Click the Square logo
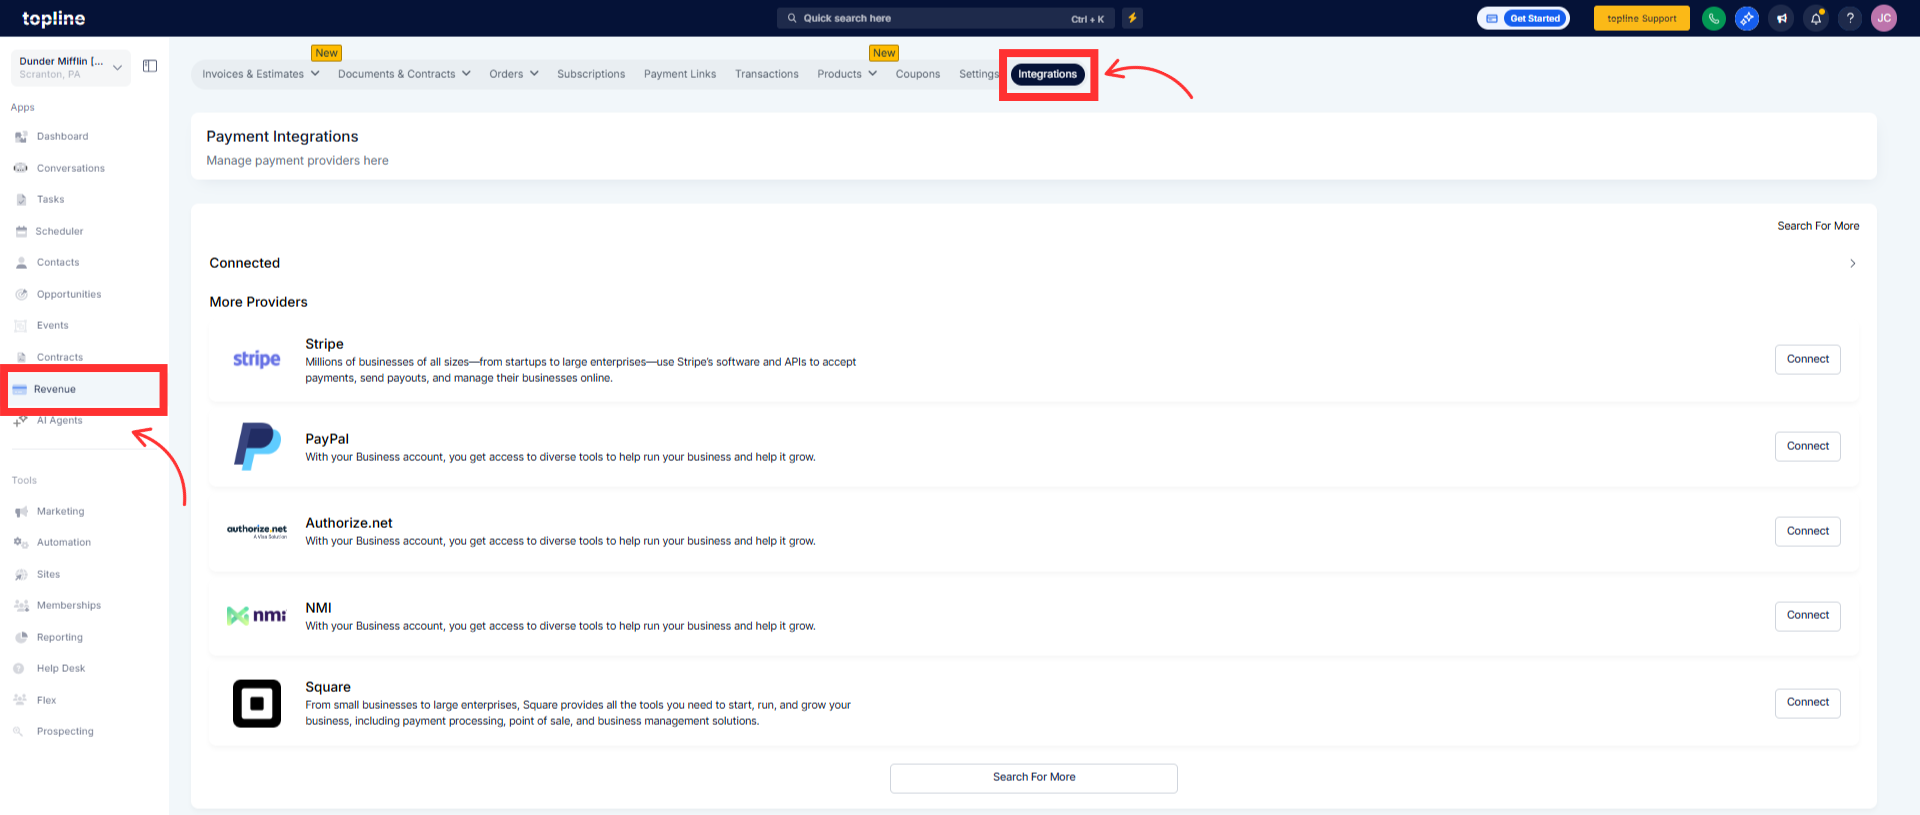 click(x=257, y=703)
